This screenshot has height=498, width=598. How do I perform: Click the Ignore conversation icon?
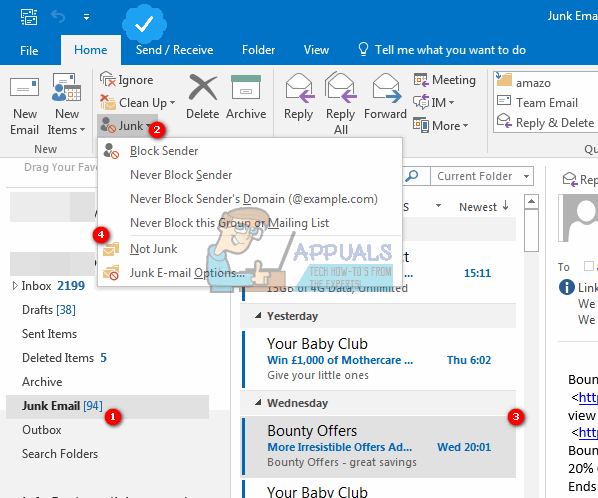pos(108,79)
